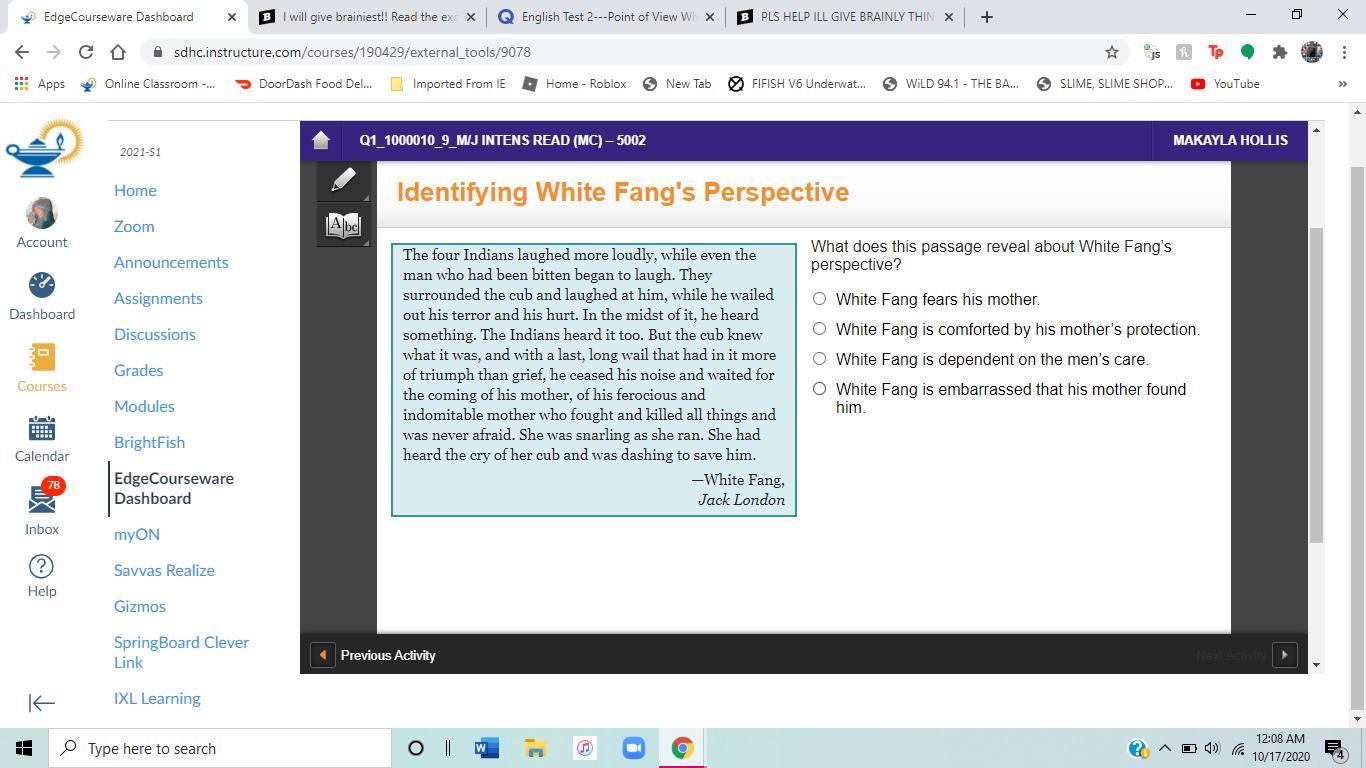
Task: Open a new browser tab
Action: 986,17
